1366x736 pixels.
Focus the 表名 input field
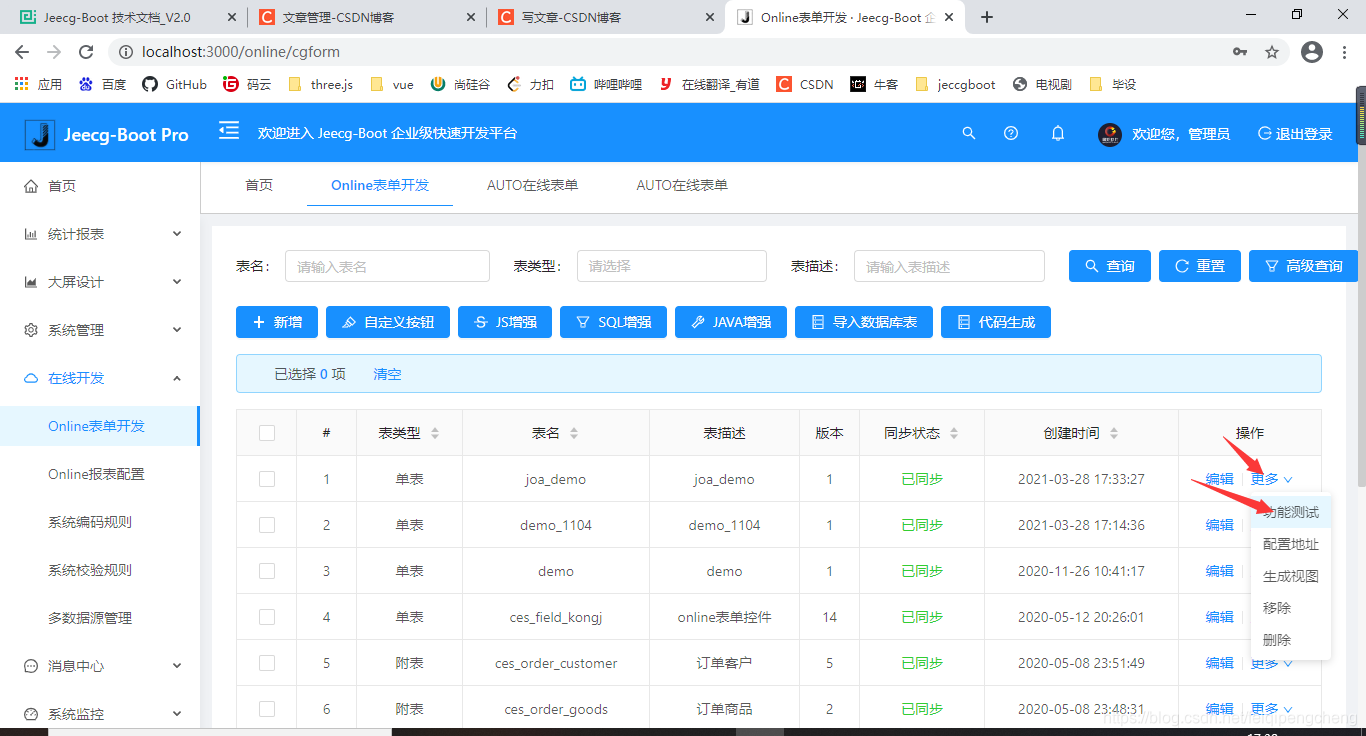point(387,266)
